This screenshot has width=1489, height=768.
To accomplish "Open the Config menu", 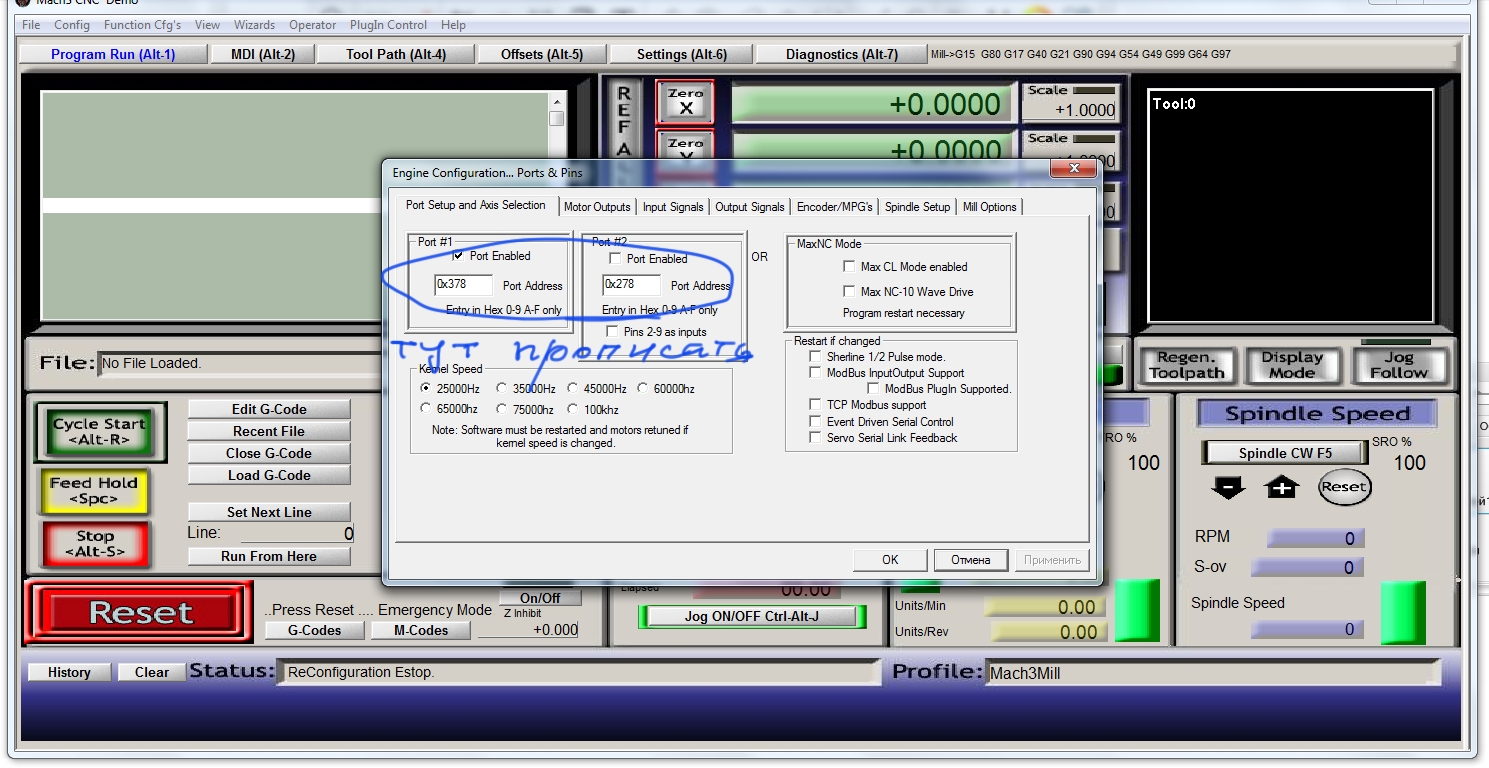I will (x=72, y=25).
